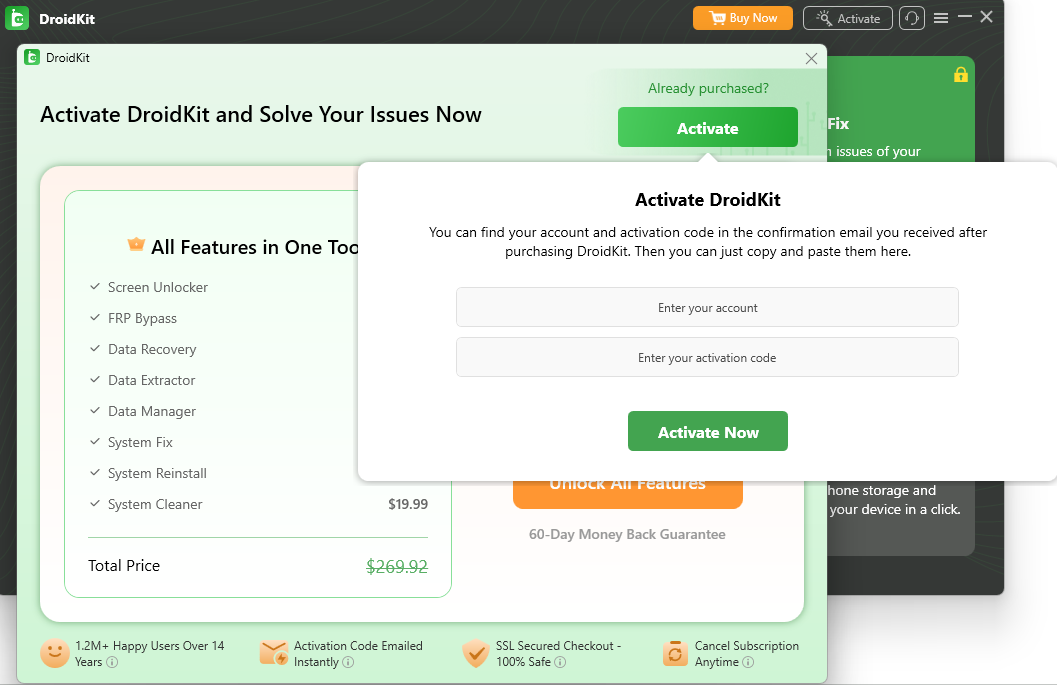Click the yellow lock icon on green card
Image resolution: width=1057 pixels, height=685 pixels.
click(961, 74)
